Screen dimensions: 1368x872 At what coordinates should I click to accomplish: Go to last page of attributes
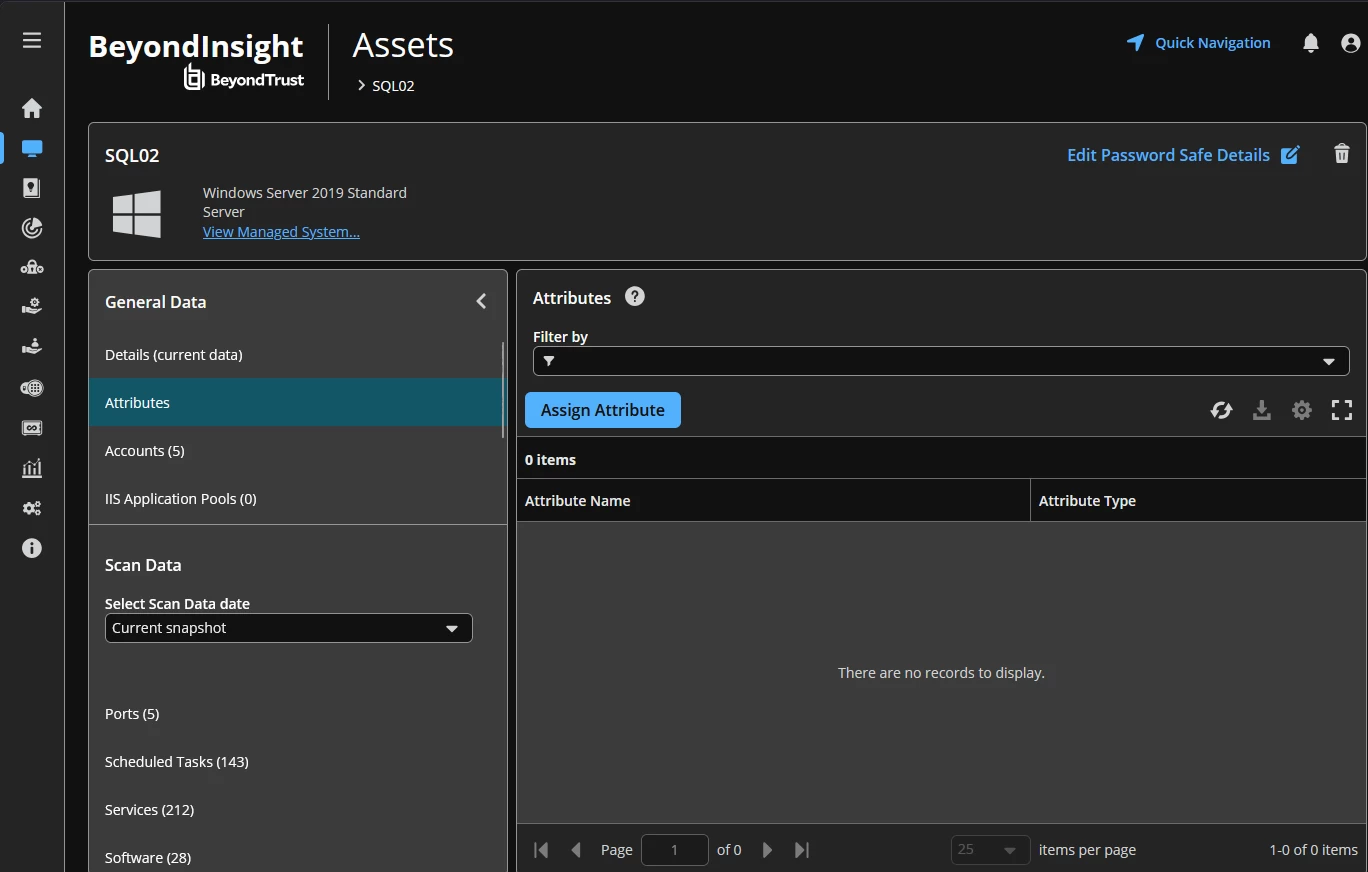point(802,850)
